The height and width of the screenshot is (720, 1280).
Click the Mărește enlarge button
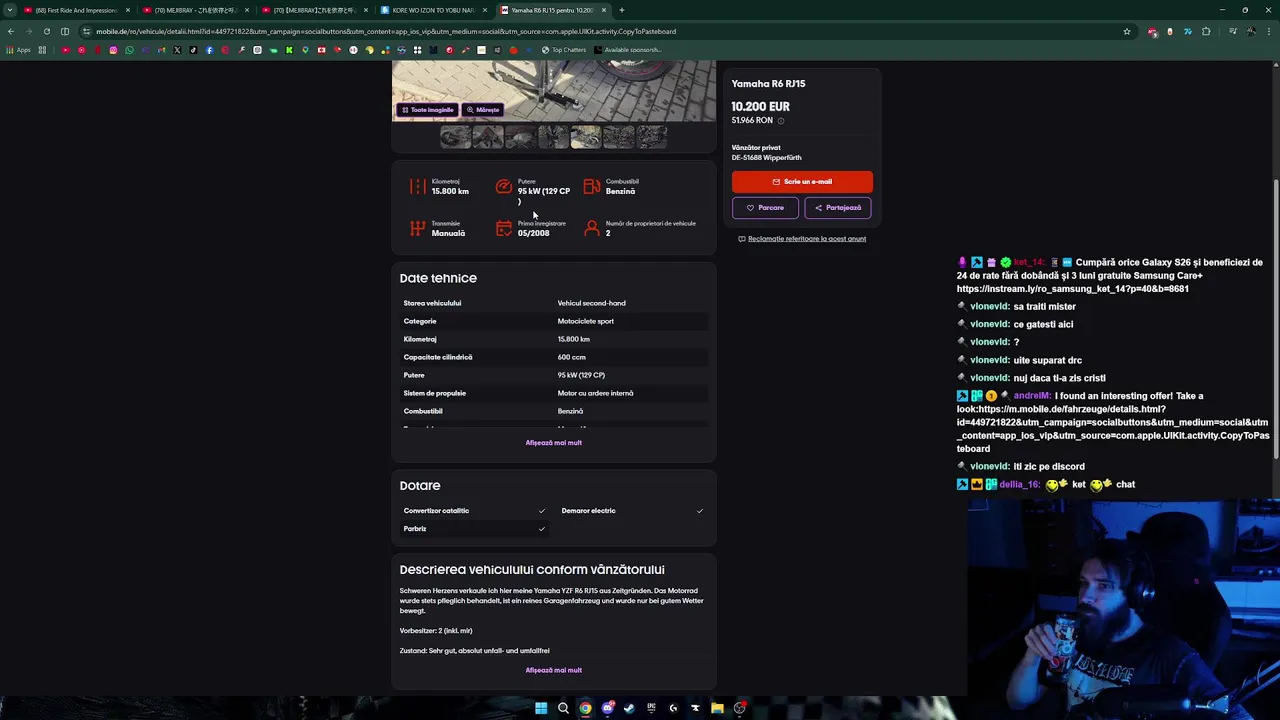(483, 110)
